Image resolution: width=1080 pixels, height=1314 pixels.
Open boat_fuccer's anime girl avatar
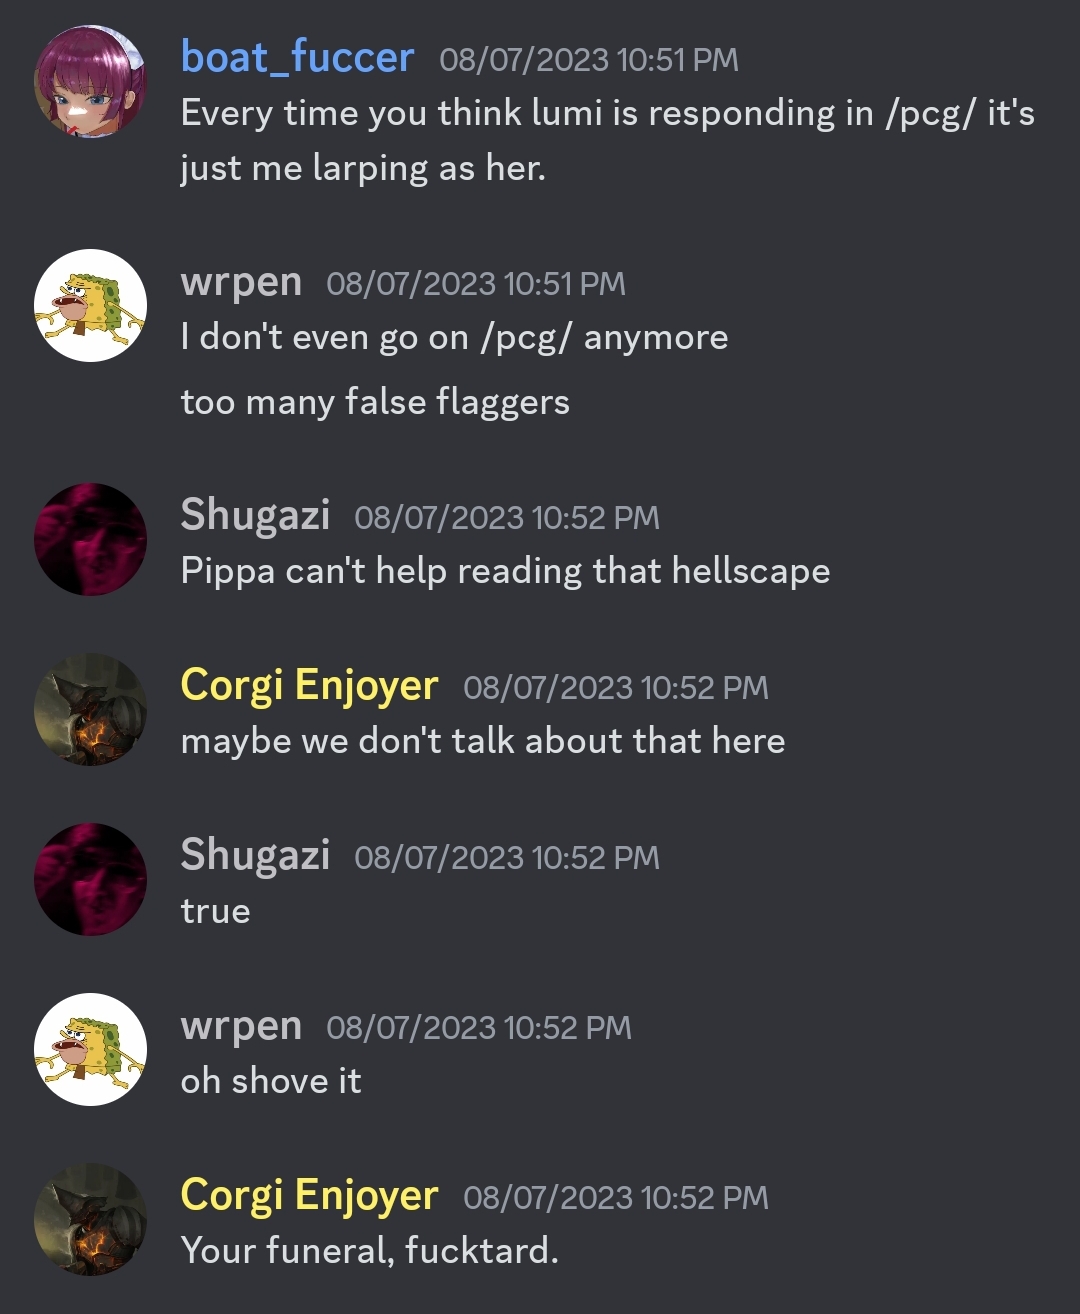click(90, 81)
